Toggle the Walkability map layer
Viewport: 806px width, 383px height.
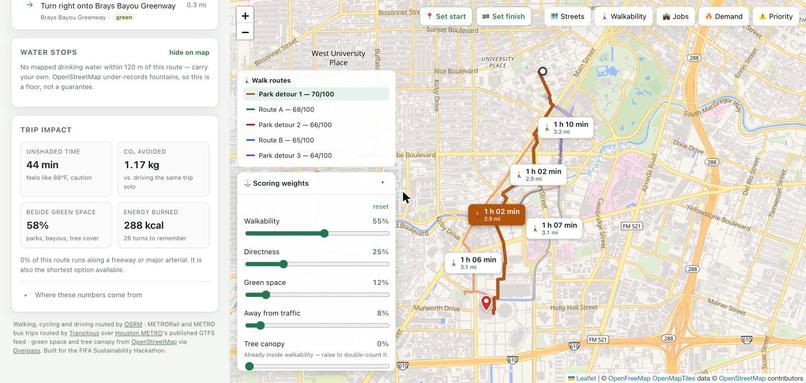[624, 16]
